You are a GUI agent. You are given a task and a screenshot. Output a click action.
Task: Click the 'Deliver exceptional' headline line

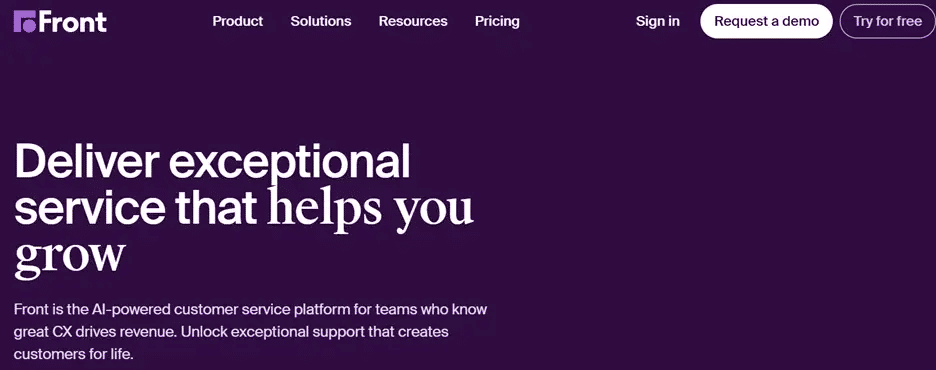213,162
